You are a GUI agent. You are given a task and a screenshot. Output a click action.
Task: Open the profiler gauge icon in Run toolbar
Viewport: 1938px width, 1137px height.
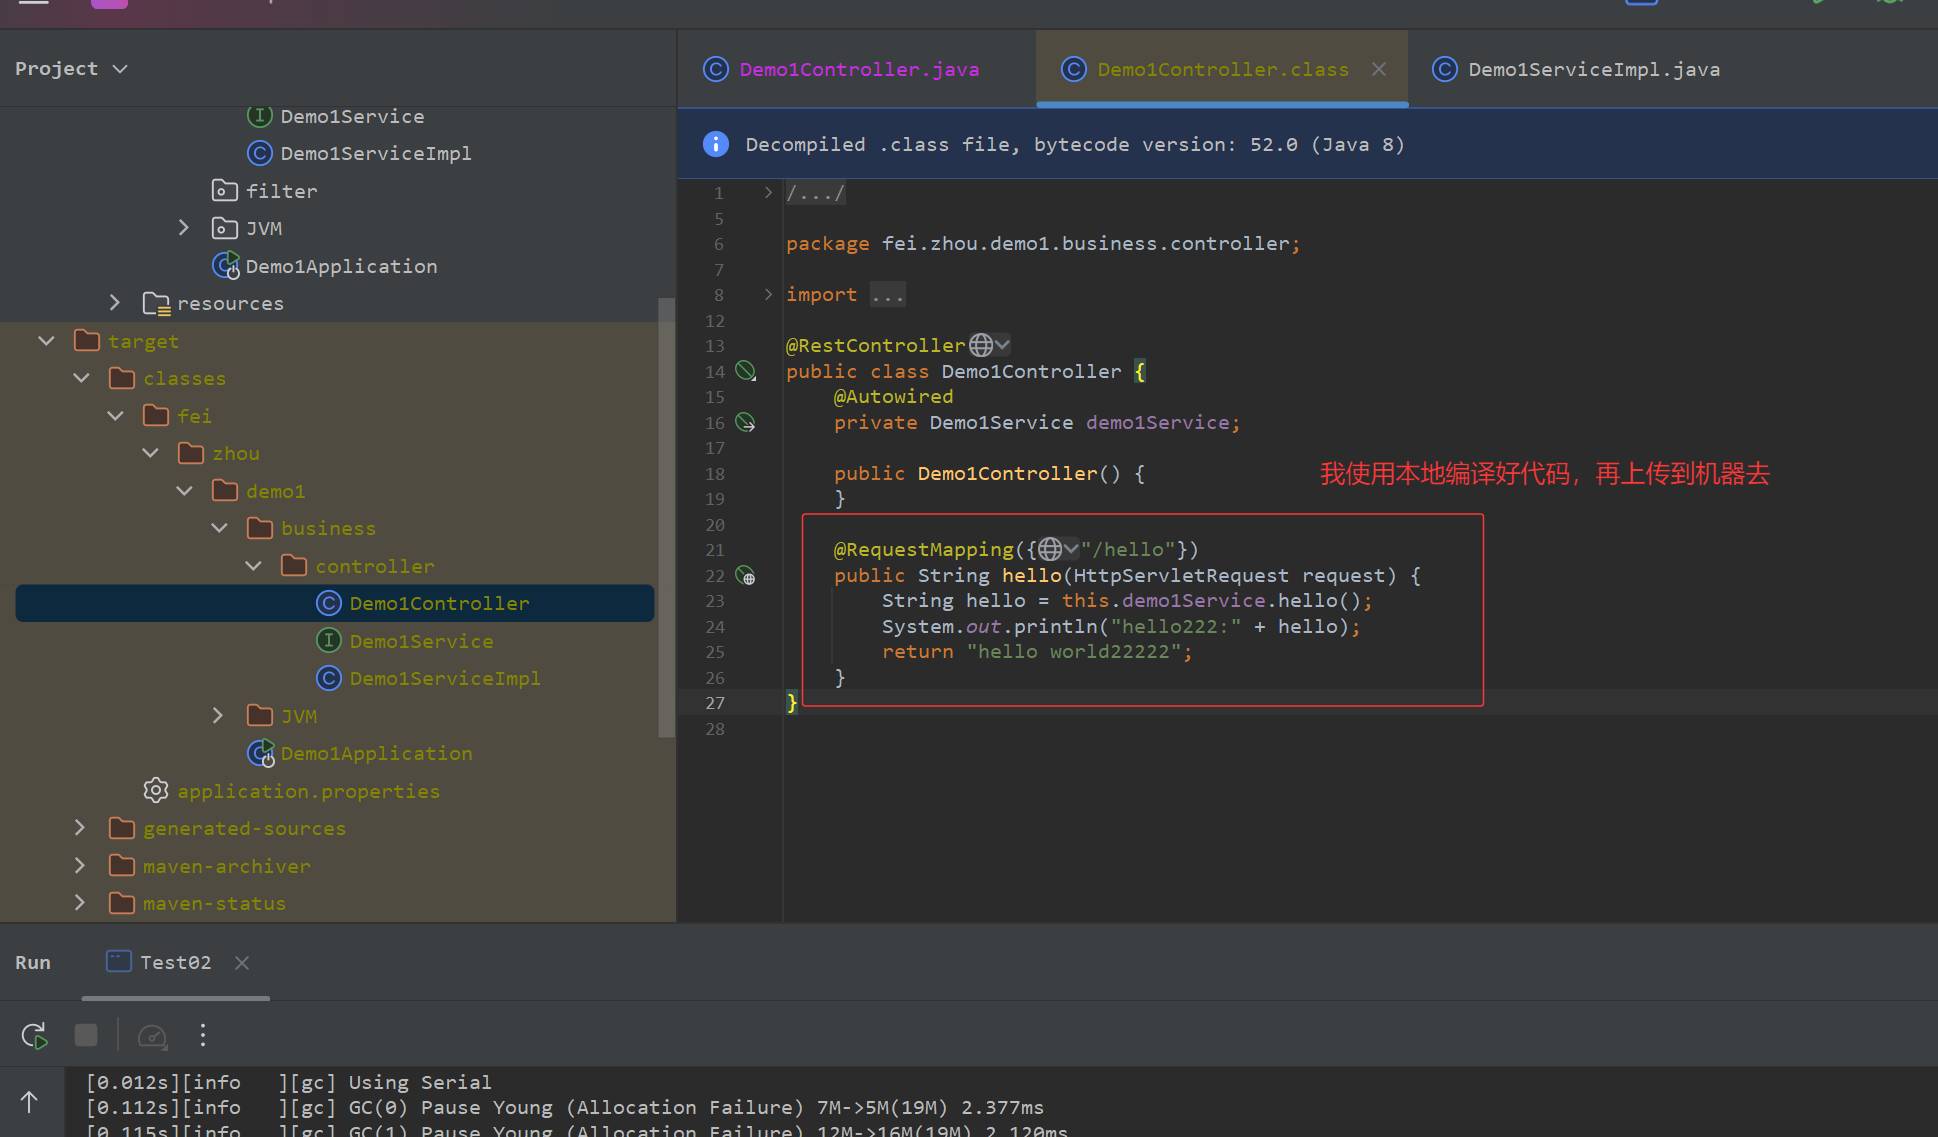tap(152, 1035)
